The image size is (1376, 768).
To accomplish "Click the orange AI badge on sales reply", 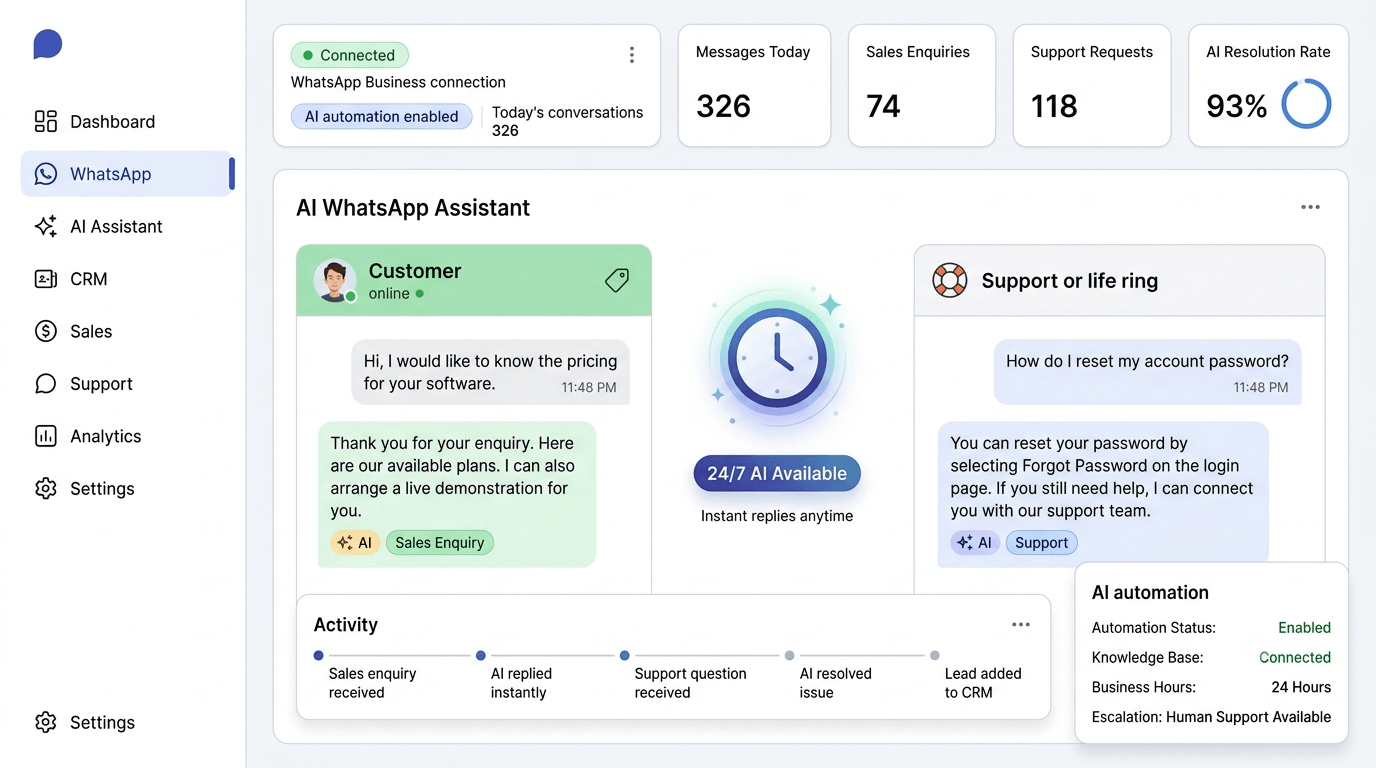I will pos(355,543).
